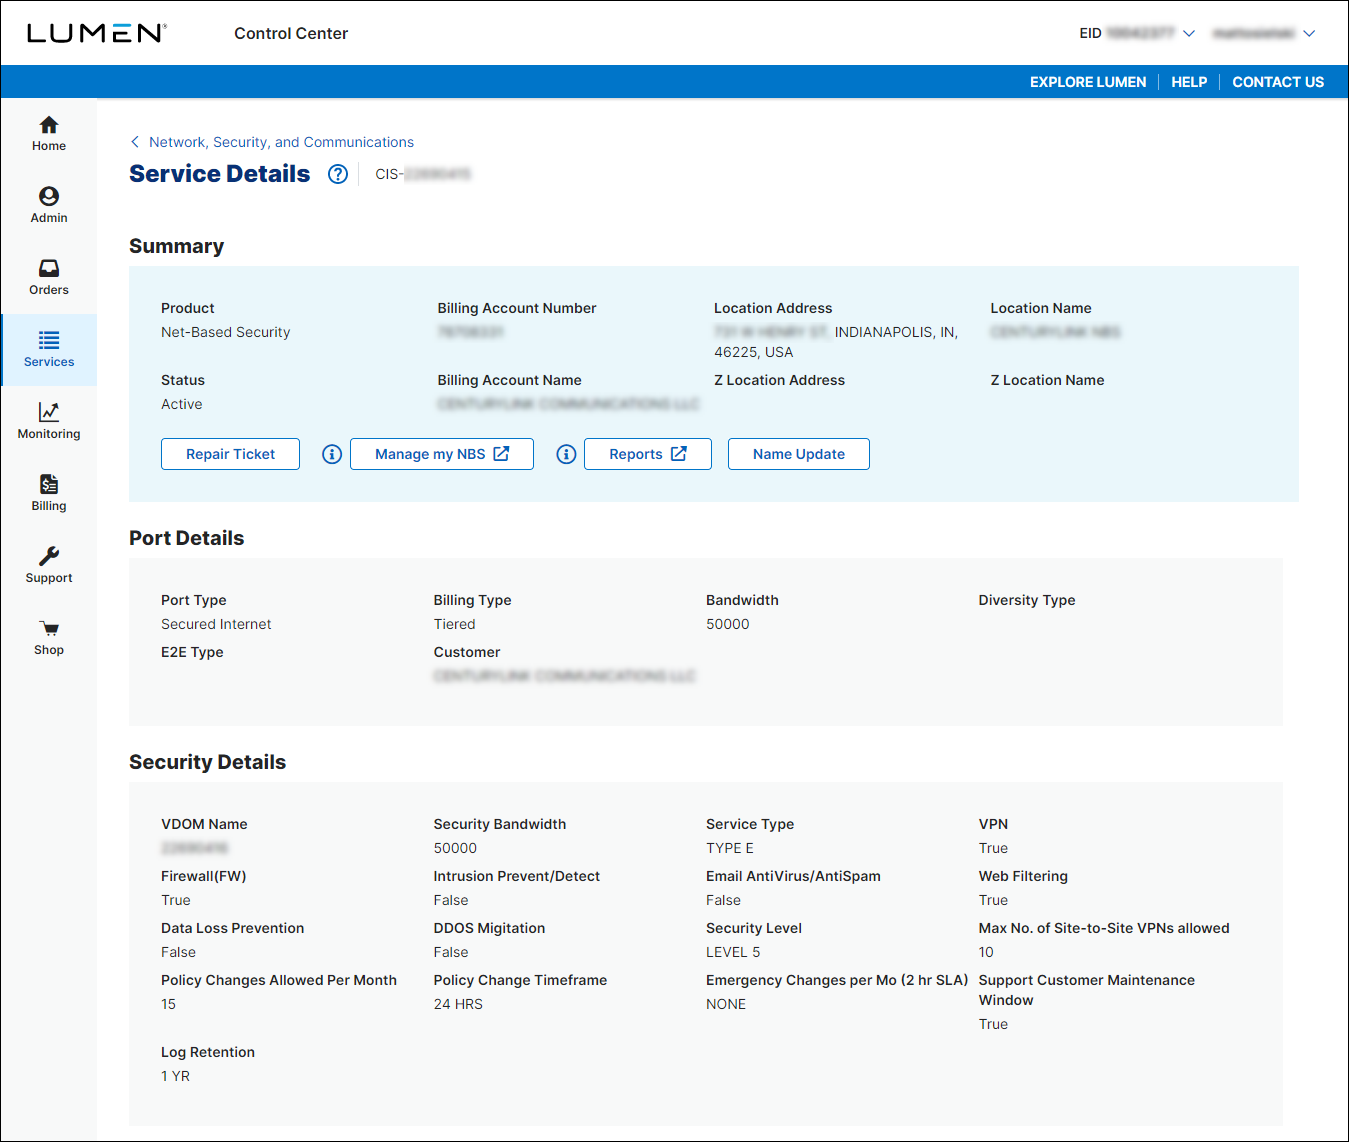This screenshot has width=1349, height=1142.
Task: Click the LEVEL 5 security level value
Action: (733, 952)
